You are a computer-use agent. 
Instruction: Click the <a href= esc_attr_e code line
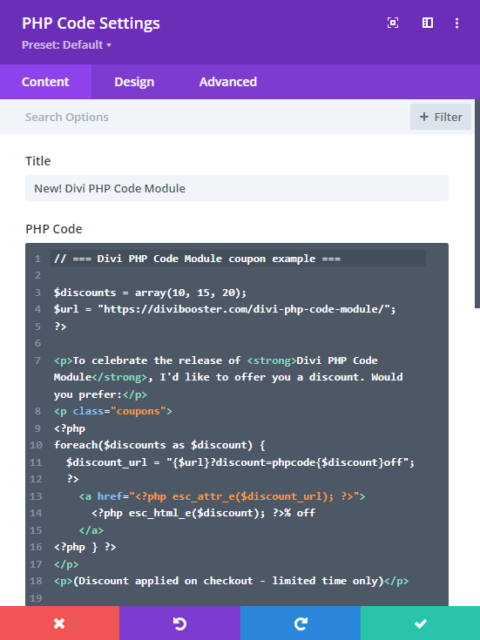(x=222, y=496)
